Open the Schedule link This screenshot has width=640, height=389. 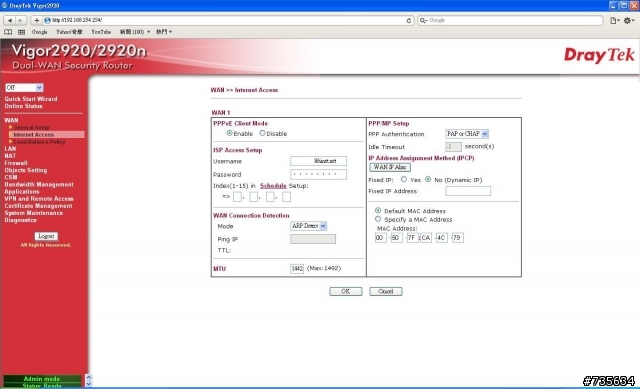tap(273, 186)
